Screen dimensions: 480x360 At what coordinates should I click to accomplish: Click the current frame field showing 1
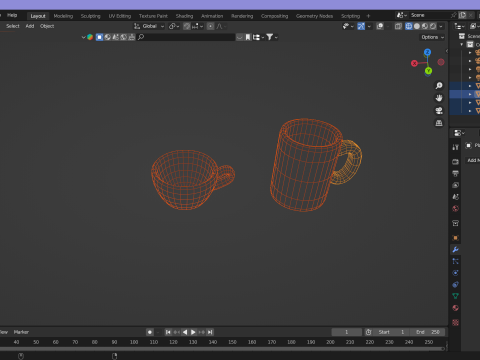pyautogui.click(x=347, y=332)
